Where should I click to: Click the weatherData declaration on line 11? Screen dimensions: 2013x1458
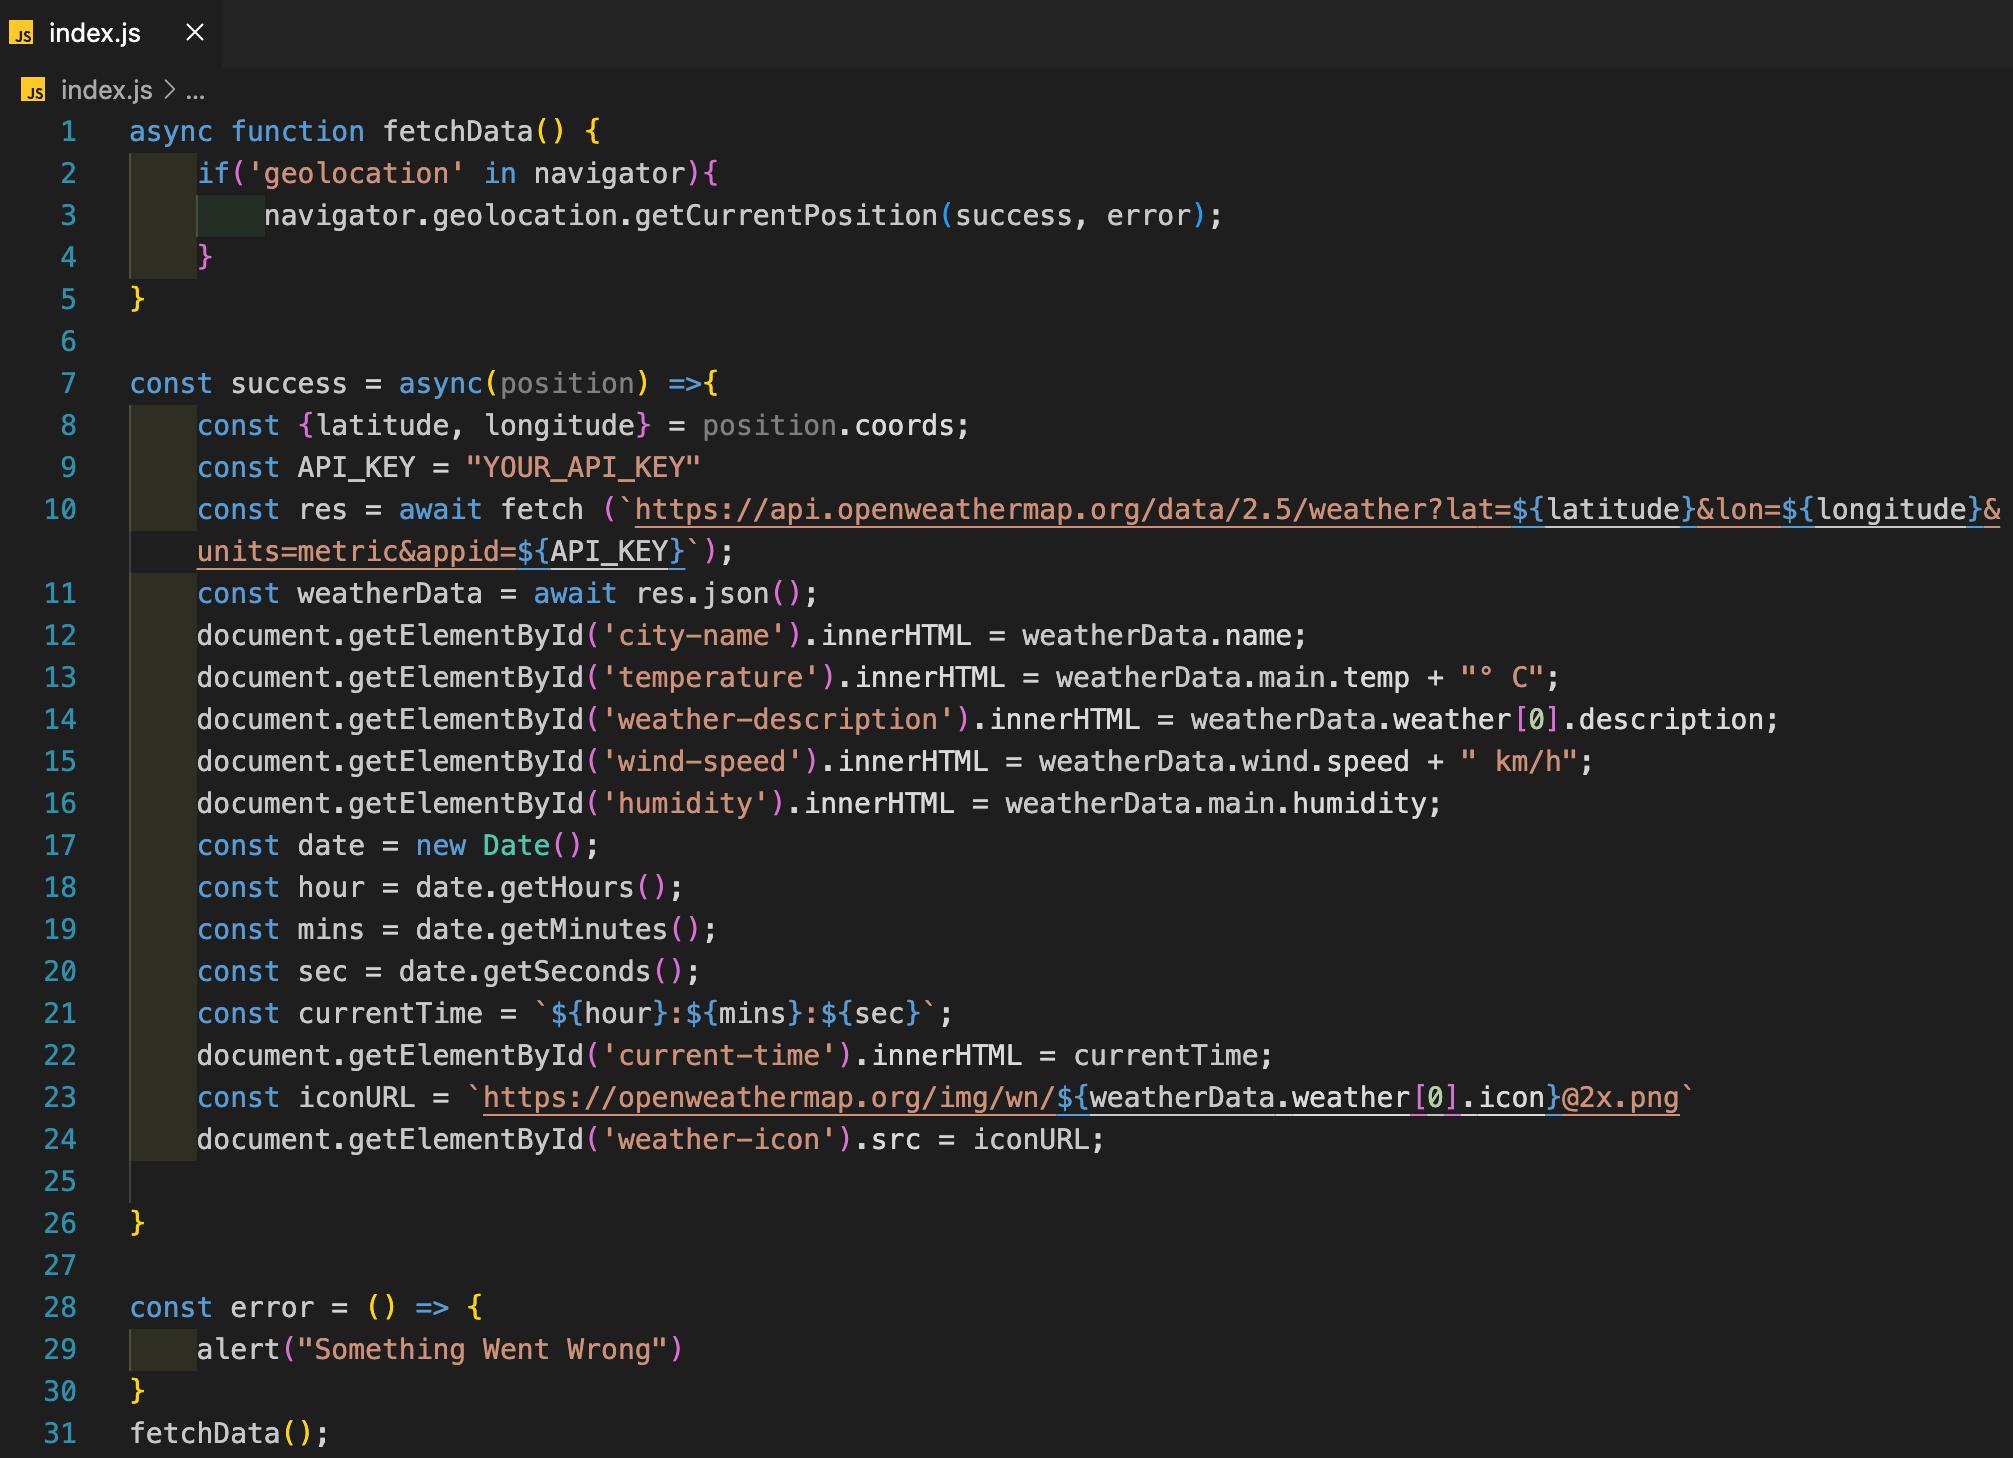click(x=390, y=594)
